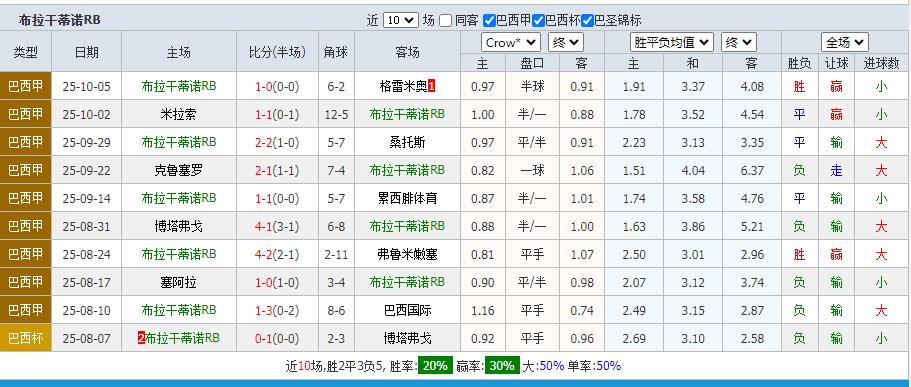Open away team 桑托斯 link
Screen dimensions: 911x387
407,142
